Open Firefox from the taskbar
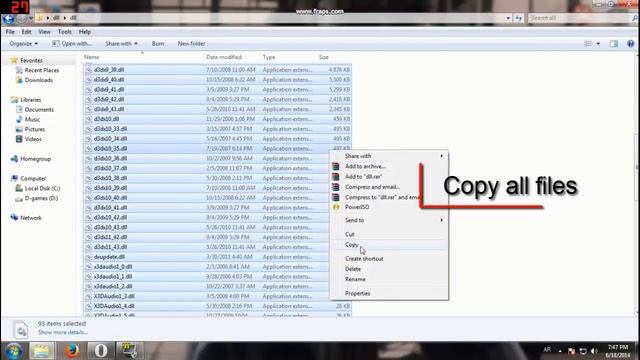The image size is (640, 360). (72, 351)
